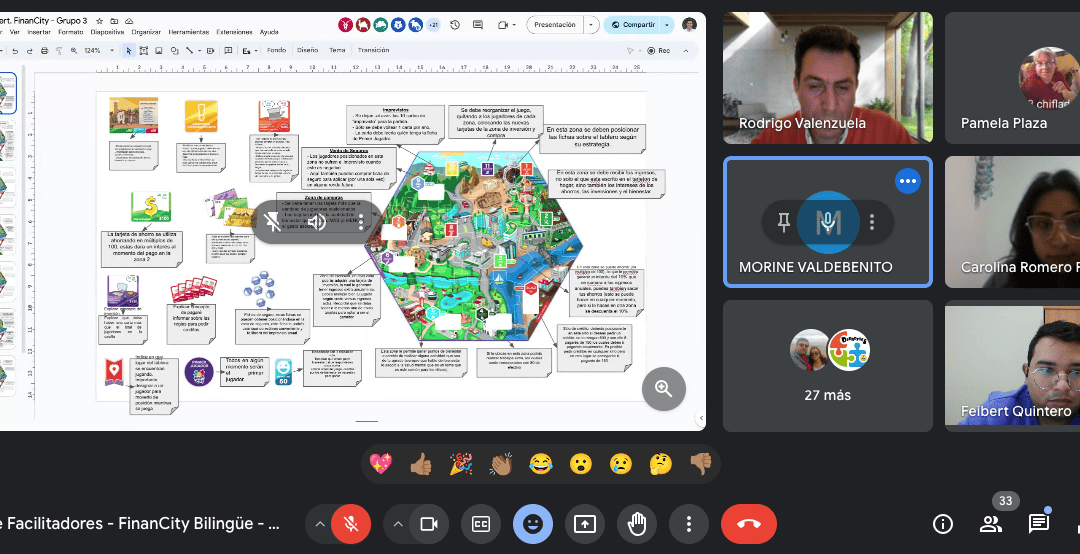
Task: Select the cursor tool in Slides toolbar
Action: coord(128,50)
